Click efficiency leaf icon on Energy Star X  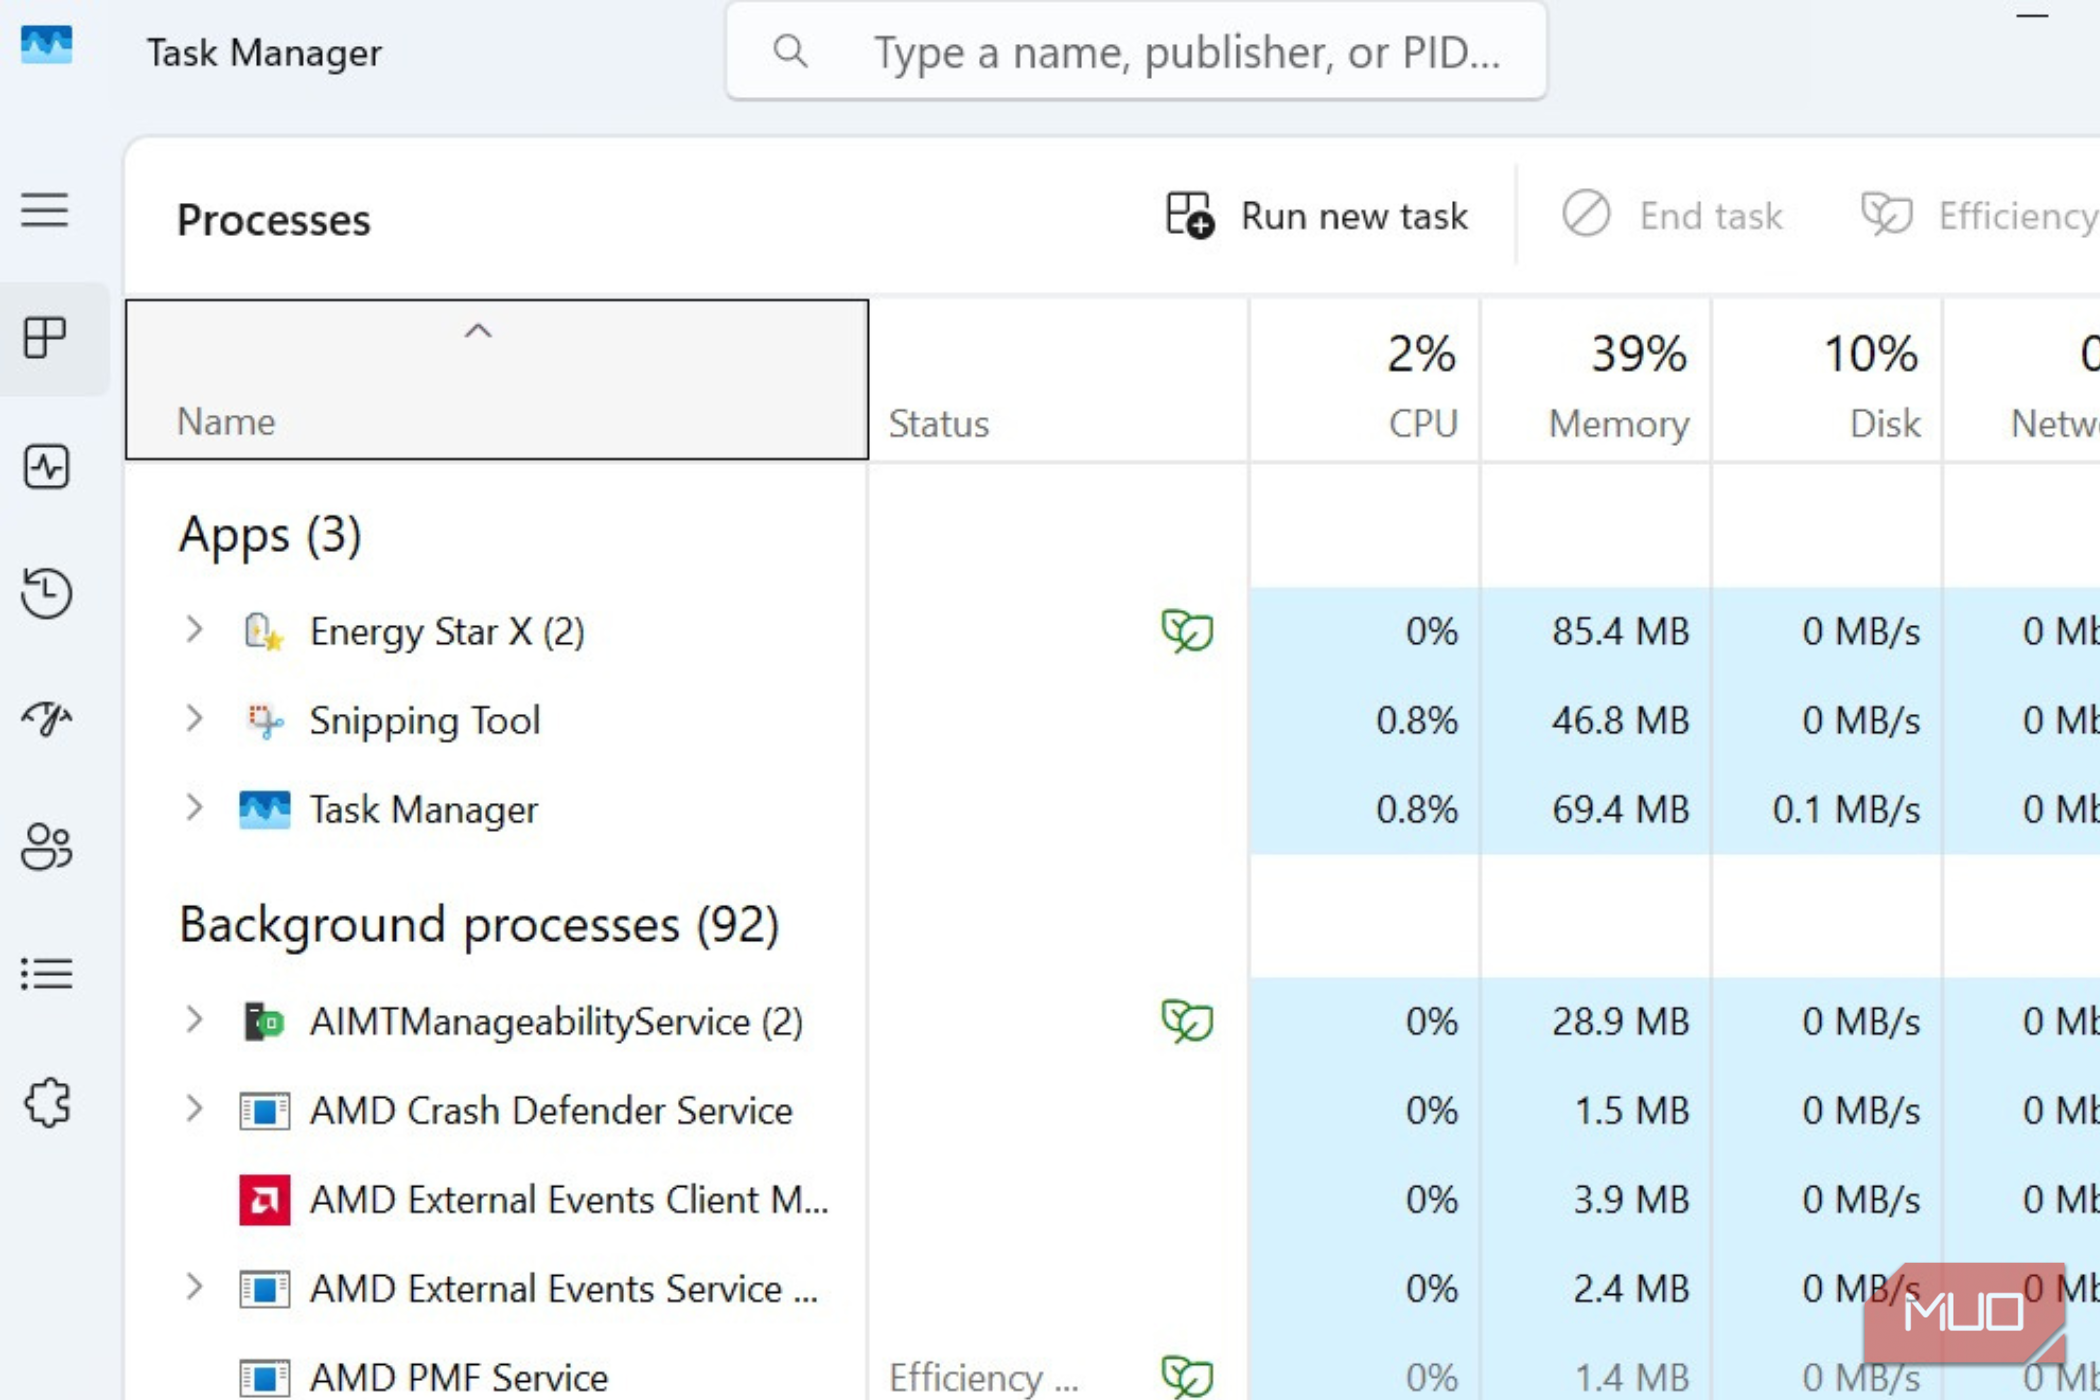coord(1186,631)
